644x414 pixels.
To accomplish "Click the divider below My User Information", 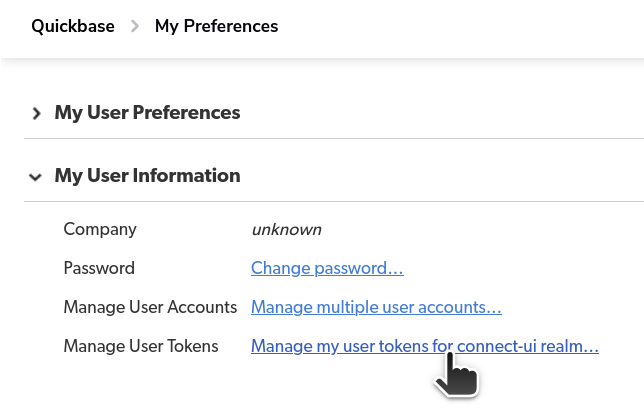I will pyautogui.click(x=334, y=202).
